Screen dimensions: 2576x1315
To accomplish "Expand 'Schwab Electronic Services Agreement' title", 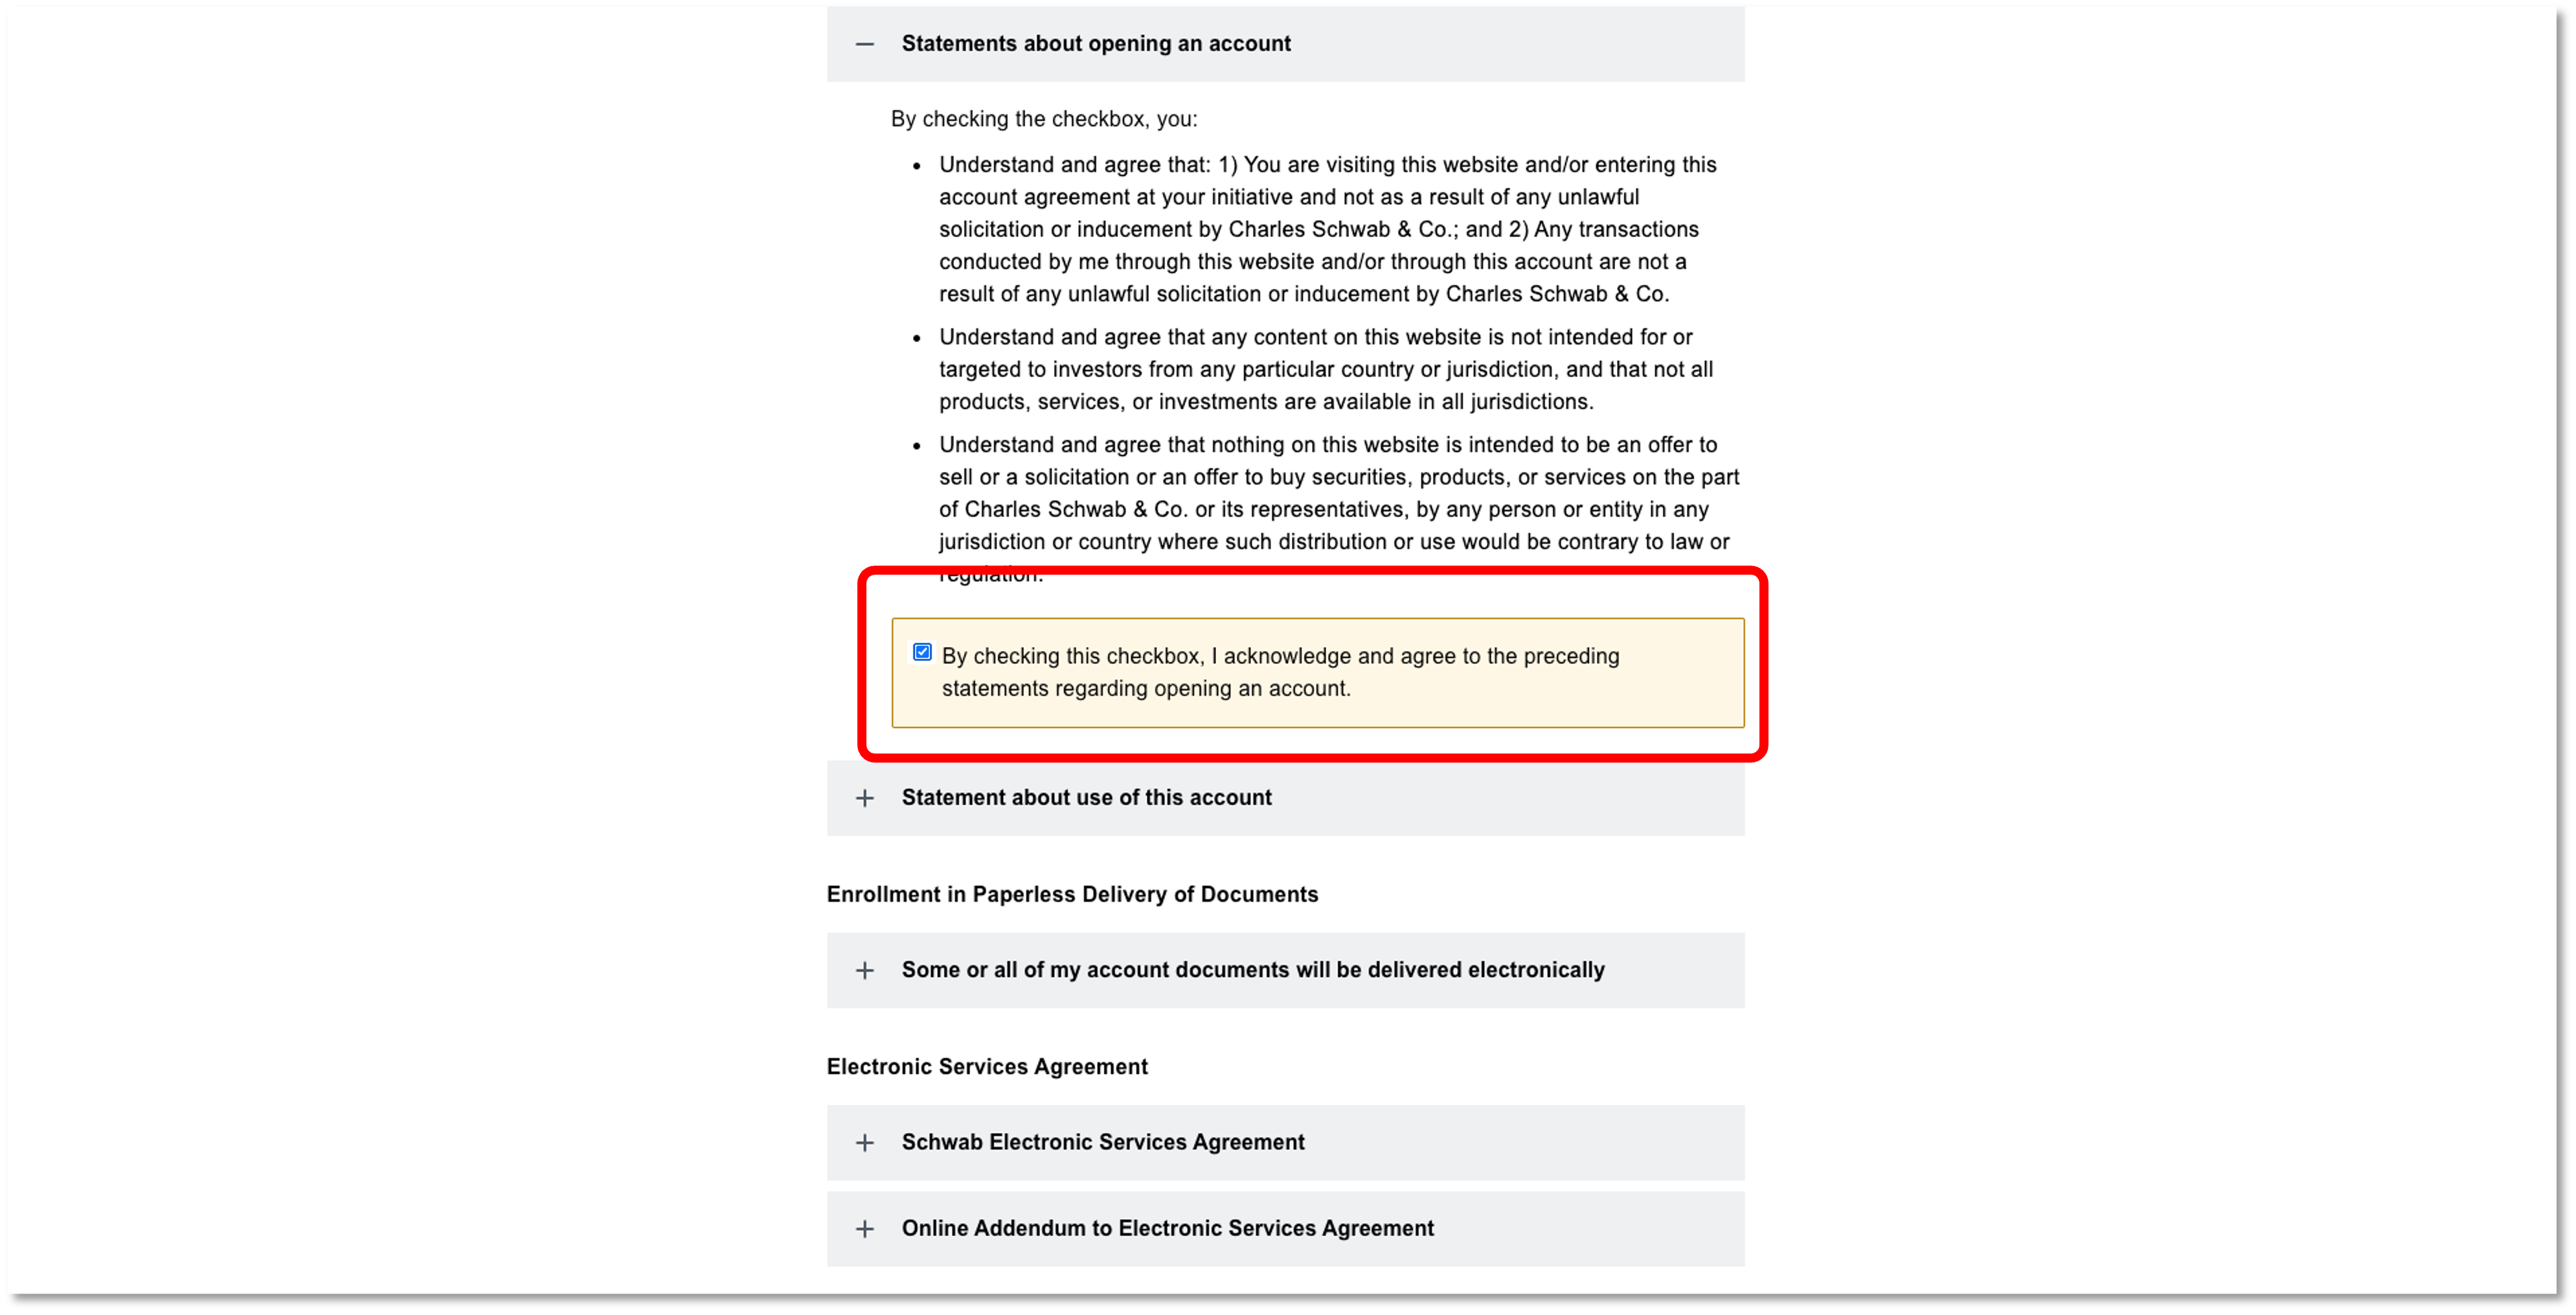I will coord(1102,1142).
